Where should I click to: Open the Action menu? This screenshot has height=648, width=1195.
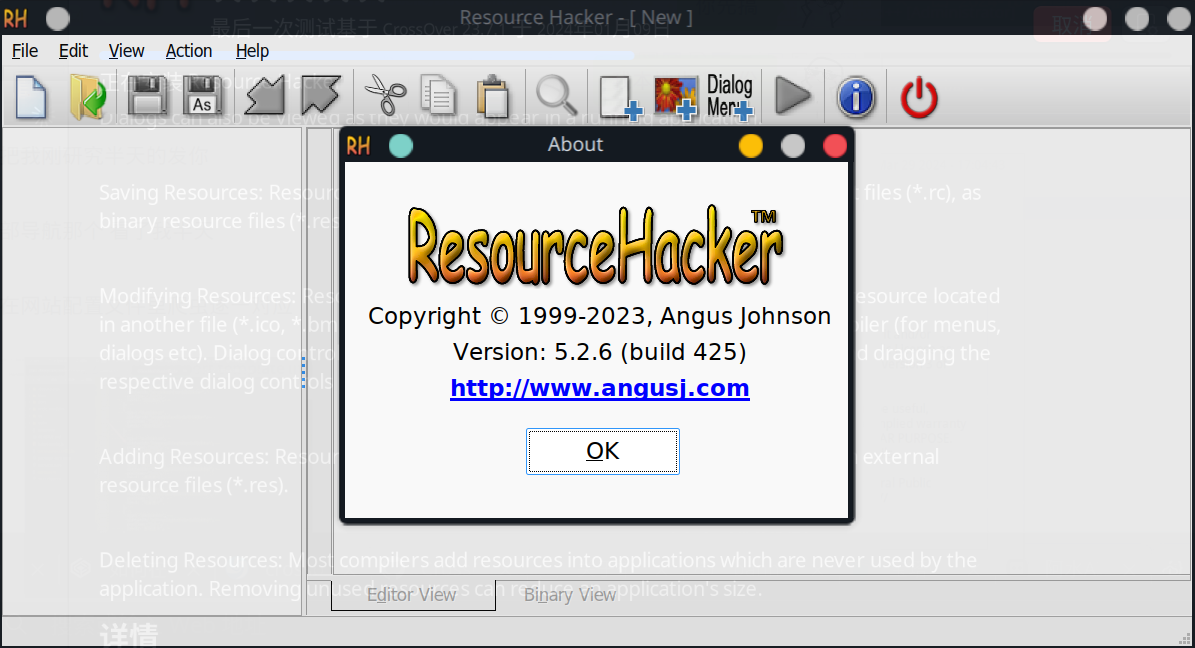189,51
